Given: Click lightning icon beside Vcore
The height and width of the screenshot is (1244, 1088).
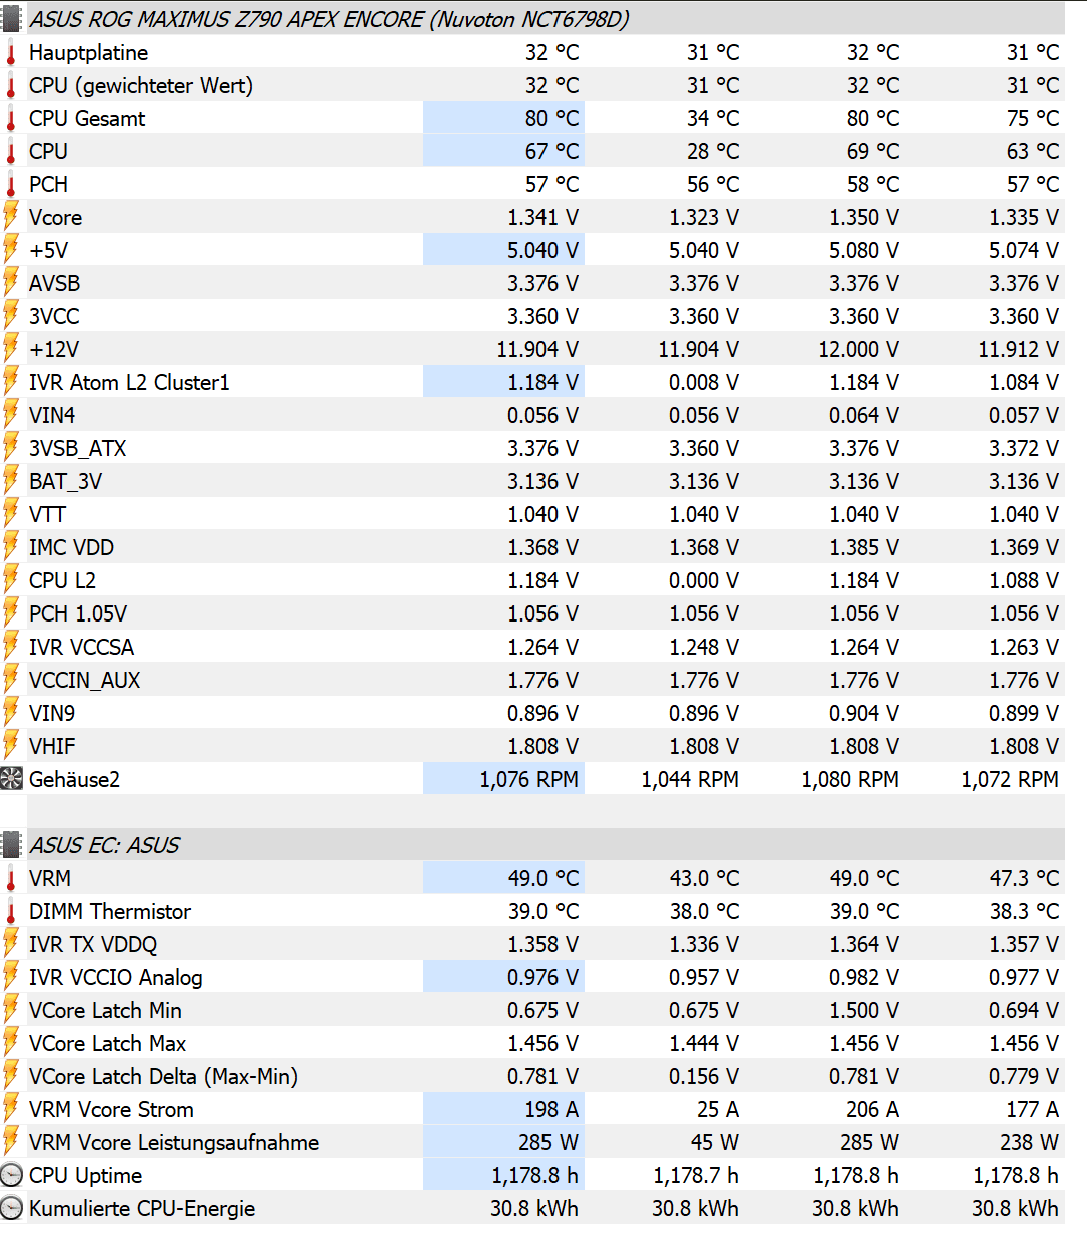Looking at the screenshot, I should [x=11, y=217].
